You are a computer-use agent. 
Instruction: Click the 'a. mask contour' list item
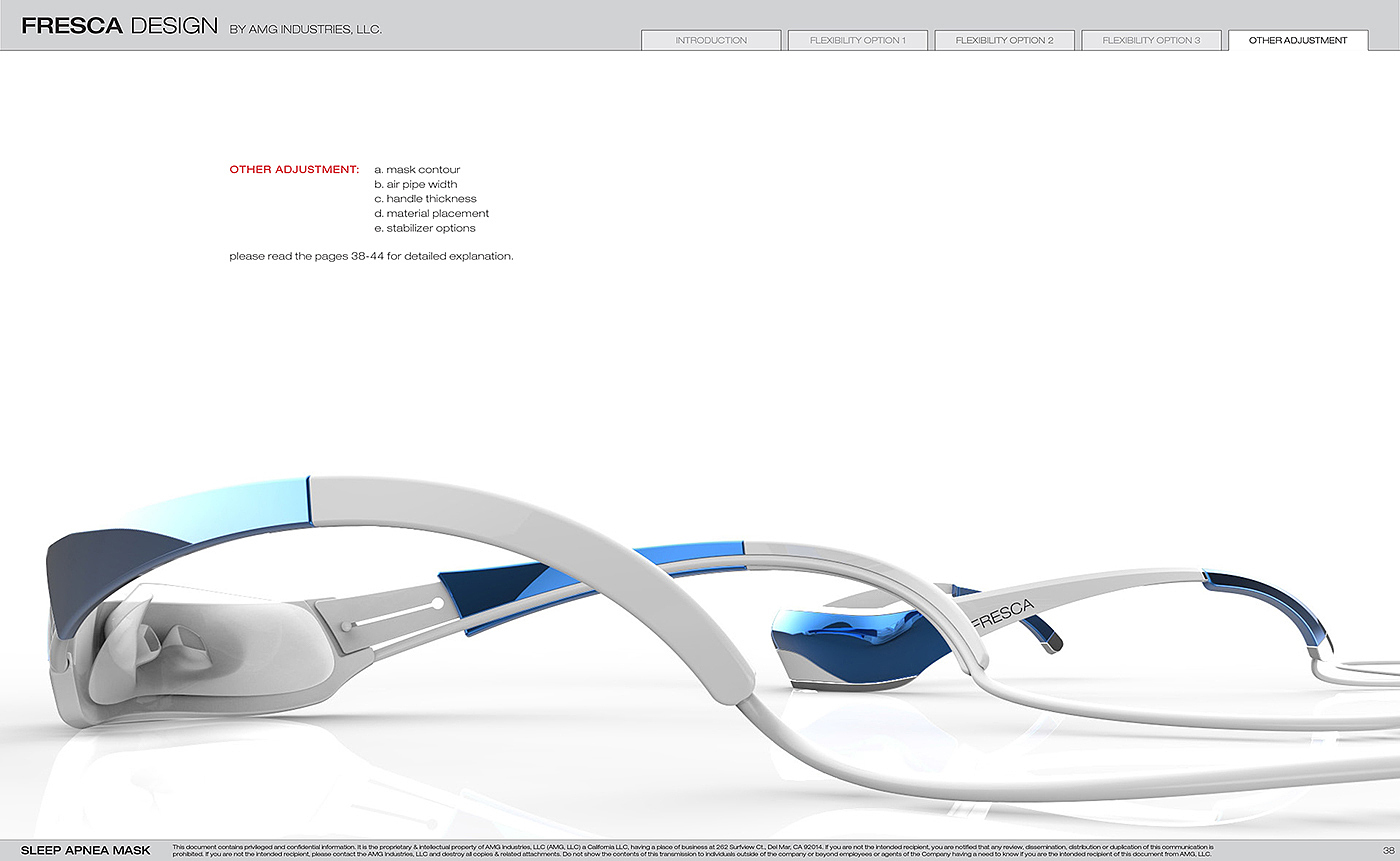[417, 170]
